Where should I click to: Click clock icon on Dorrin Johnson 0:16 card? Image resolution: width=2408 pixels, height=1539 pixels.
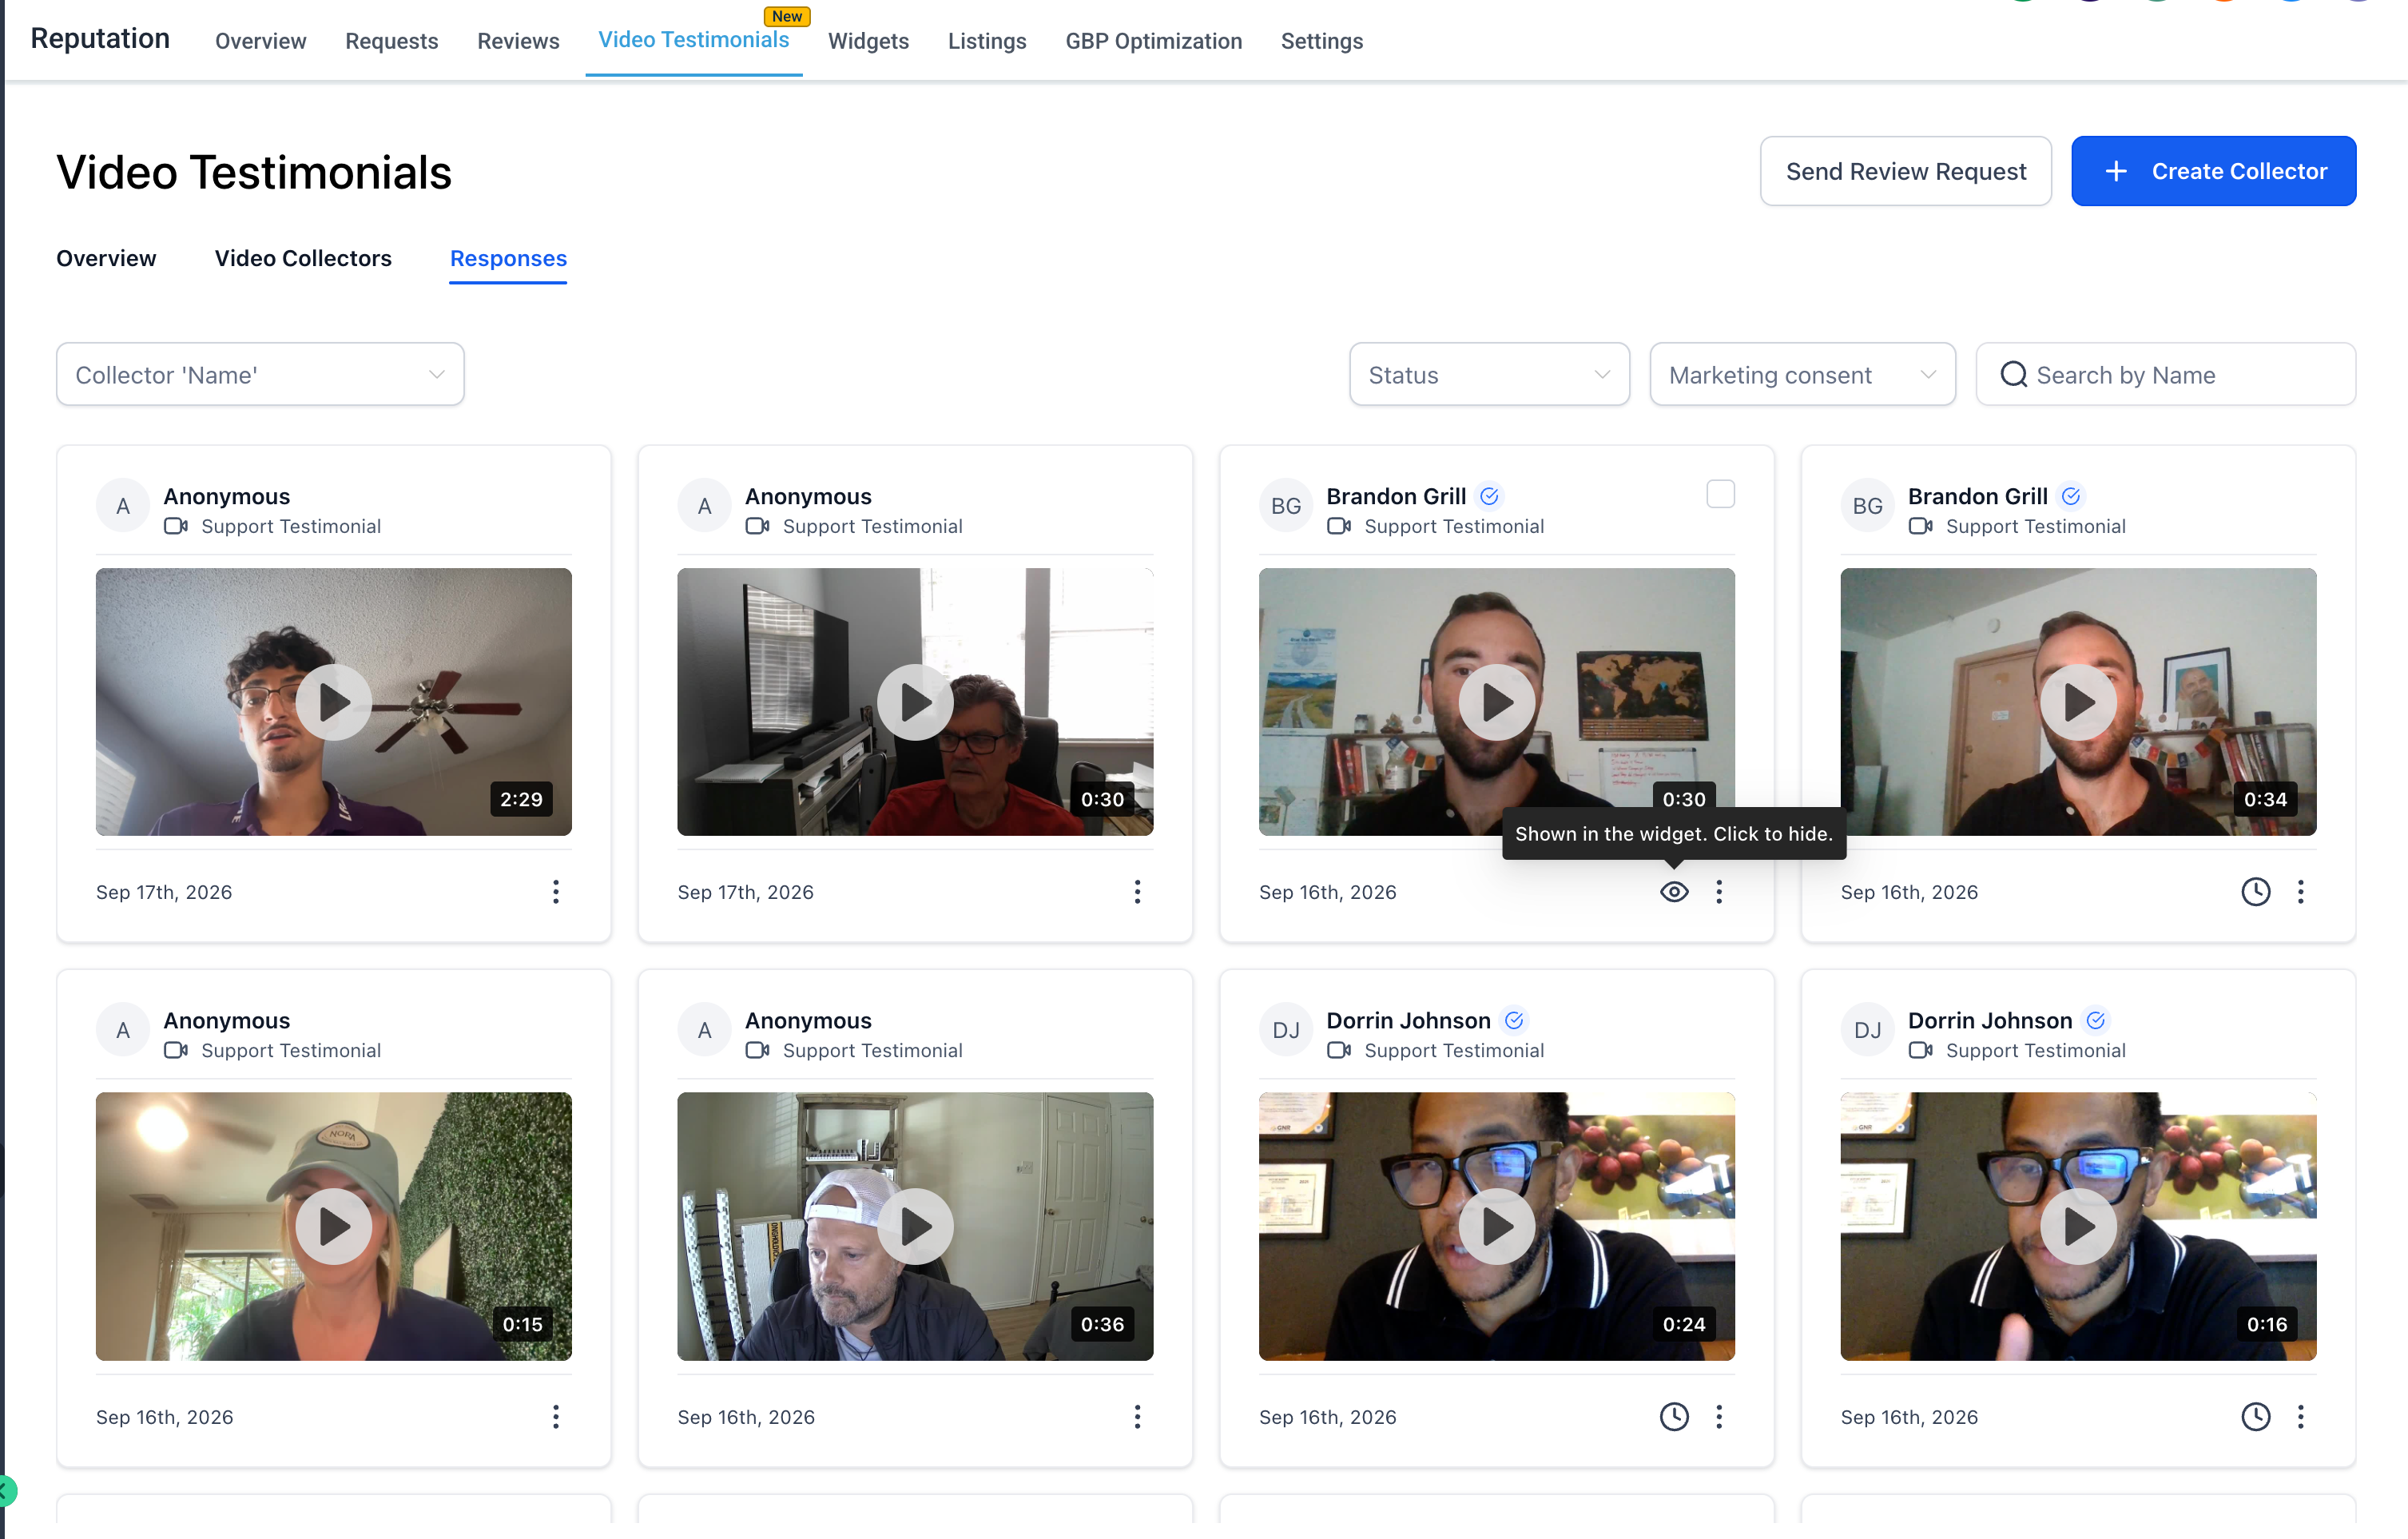pyautogui.click(x=2255, y=1416)
